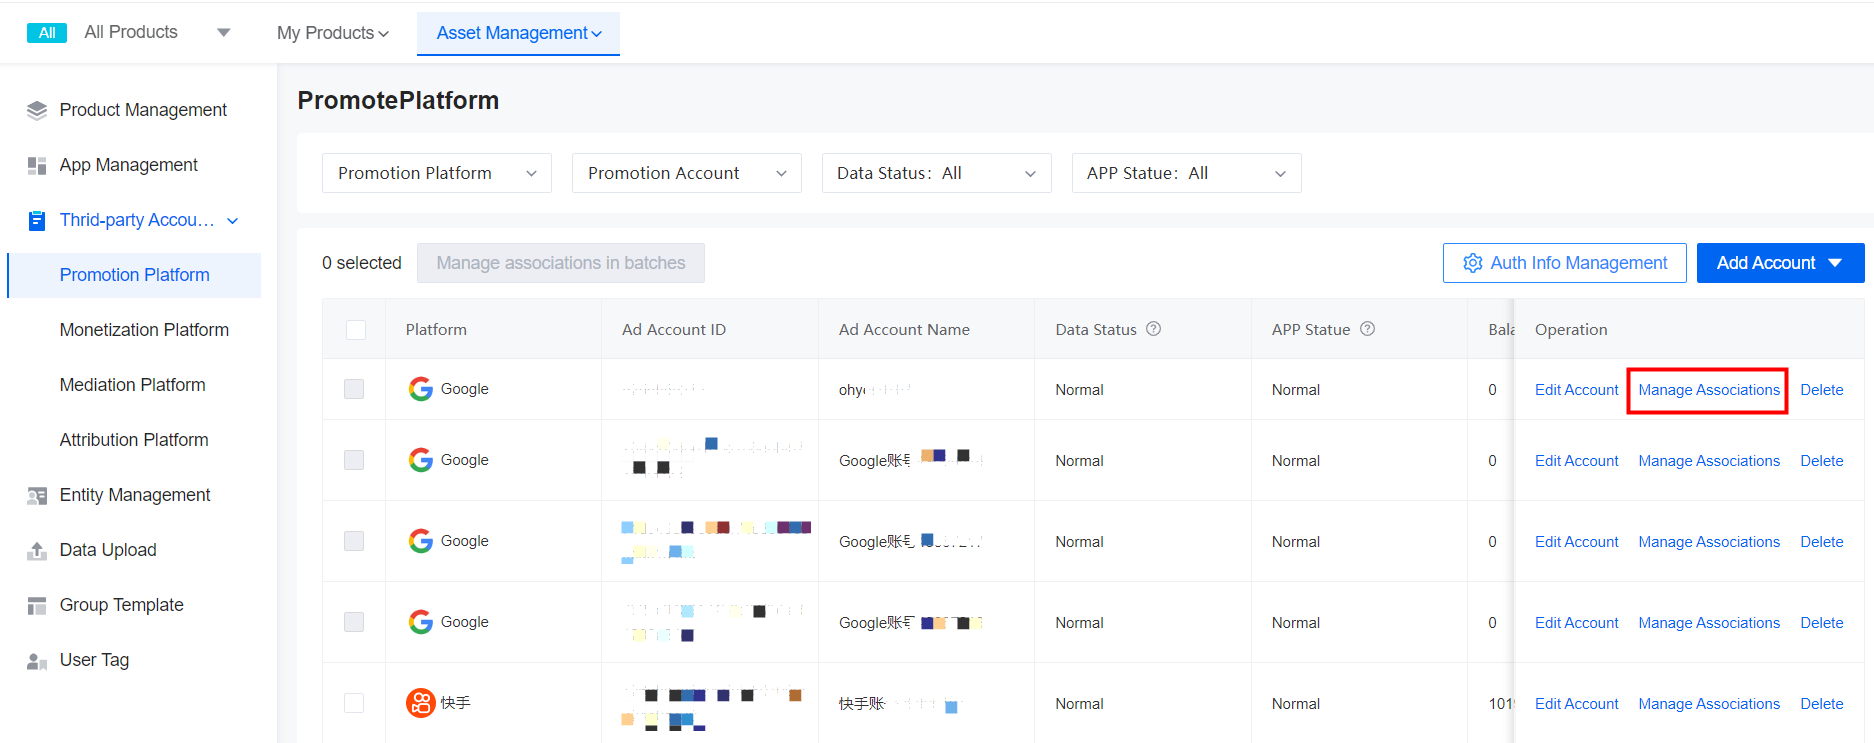
Task: Check the first Google account row checkbox
Action: [354, 389]
